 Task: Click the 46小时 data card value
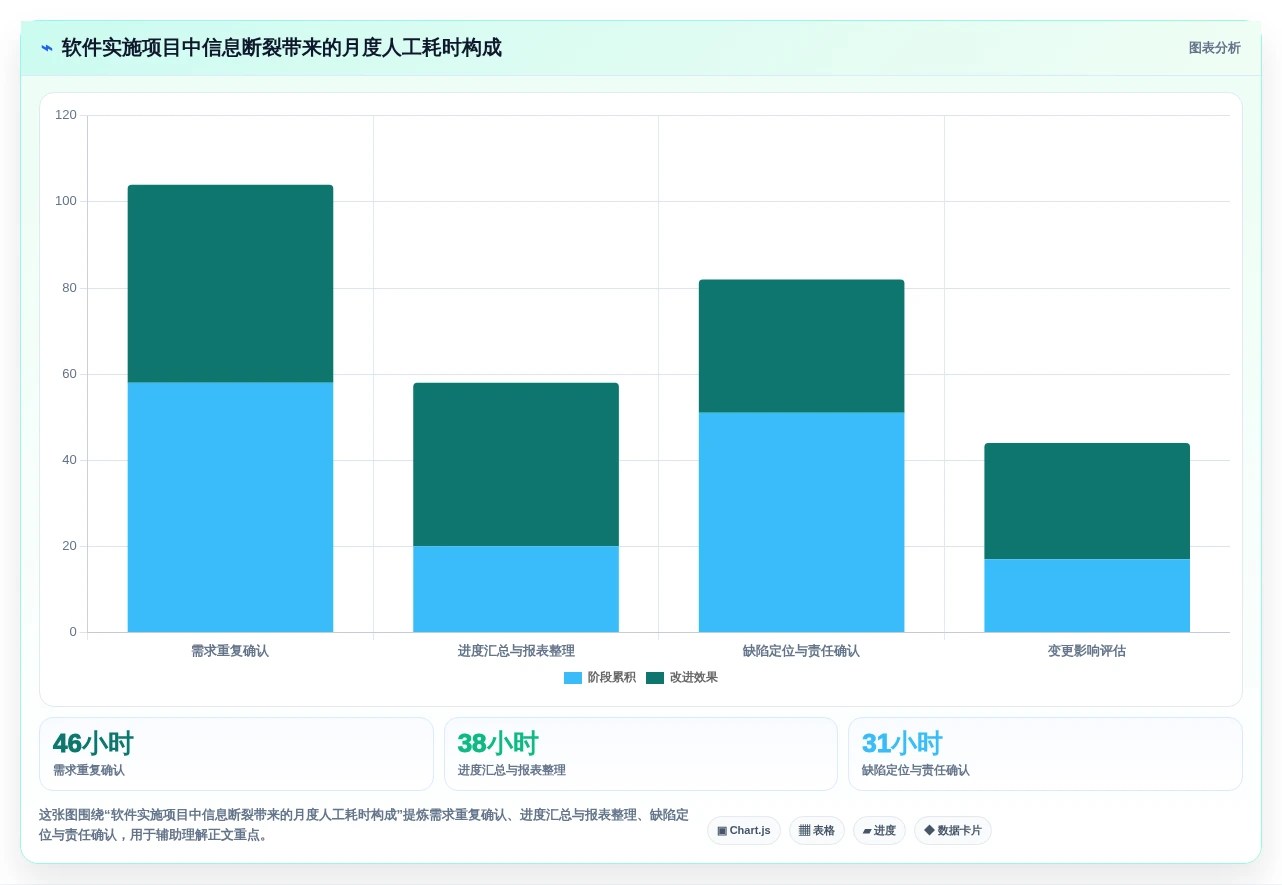(93, 743)
